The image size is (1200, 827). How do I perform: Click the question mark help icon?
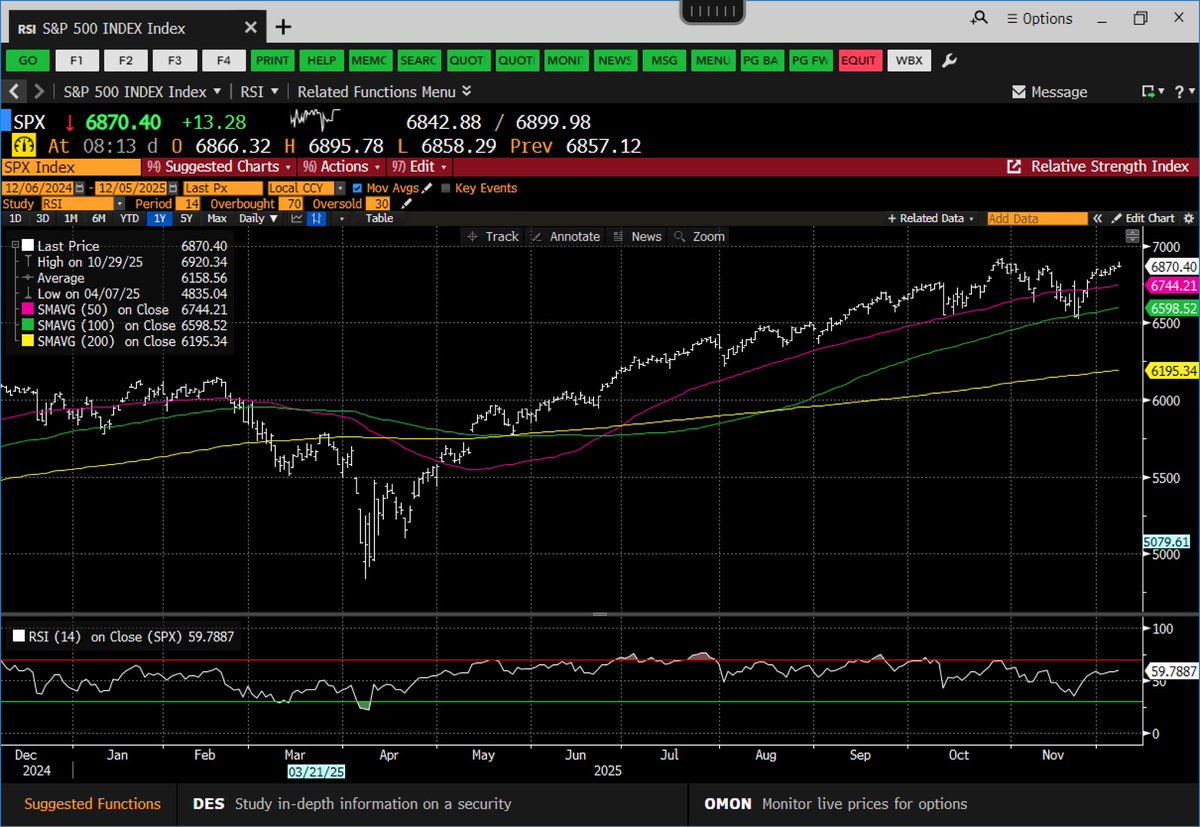pyautogui.click(x=1179, y=92)
